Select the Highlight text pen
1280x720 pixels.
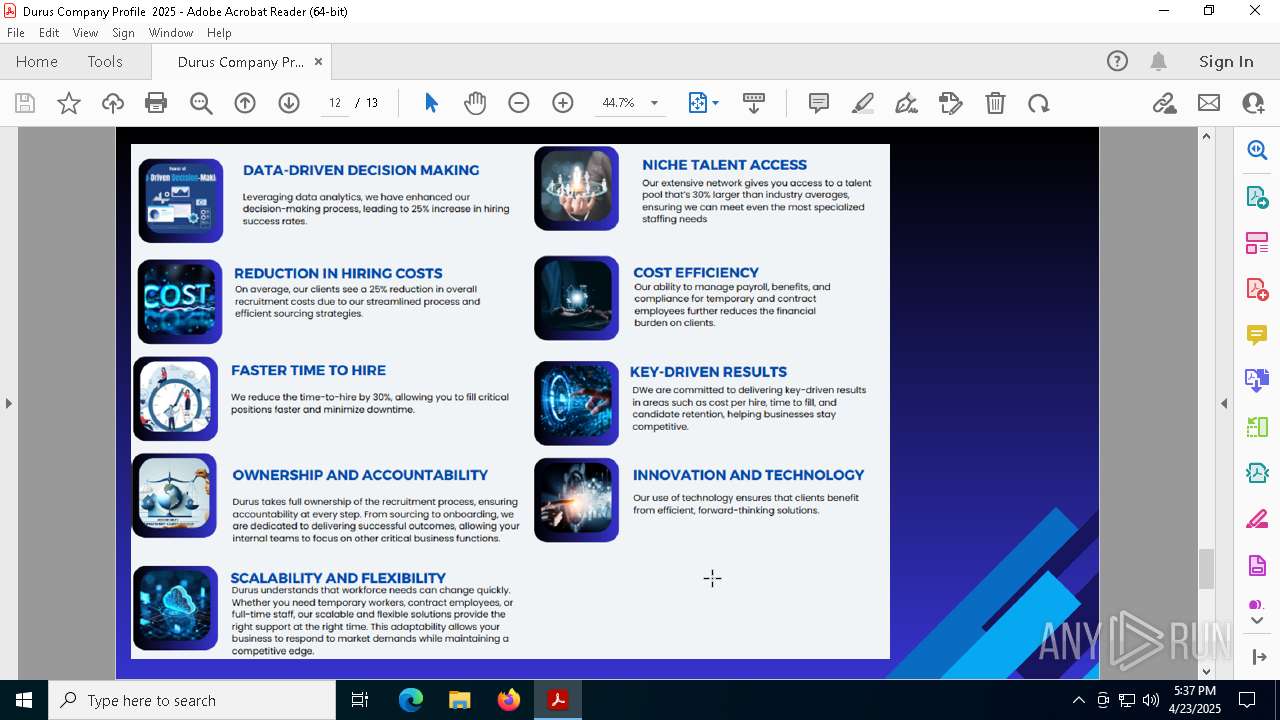click(863, 103)
